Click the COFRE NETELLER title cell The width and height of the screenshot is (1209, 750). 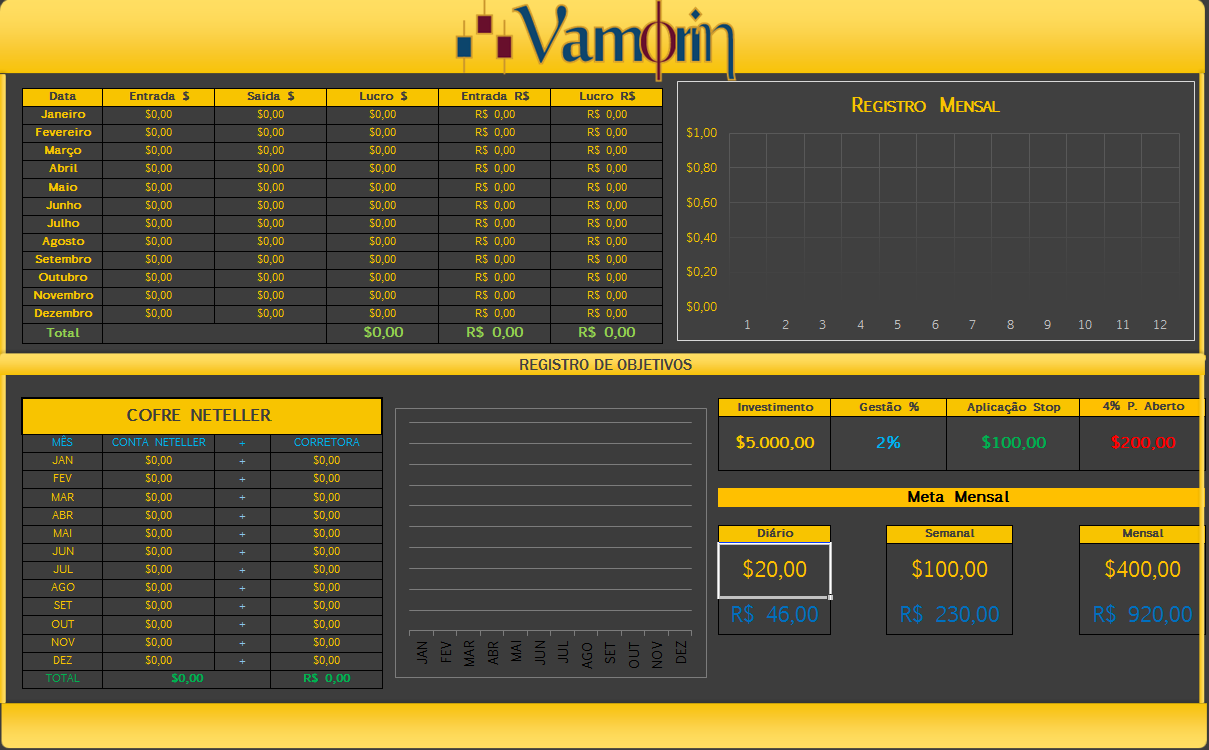(x=202, y=415)
